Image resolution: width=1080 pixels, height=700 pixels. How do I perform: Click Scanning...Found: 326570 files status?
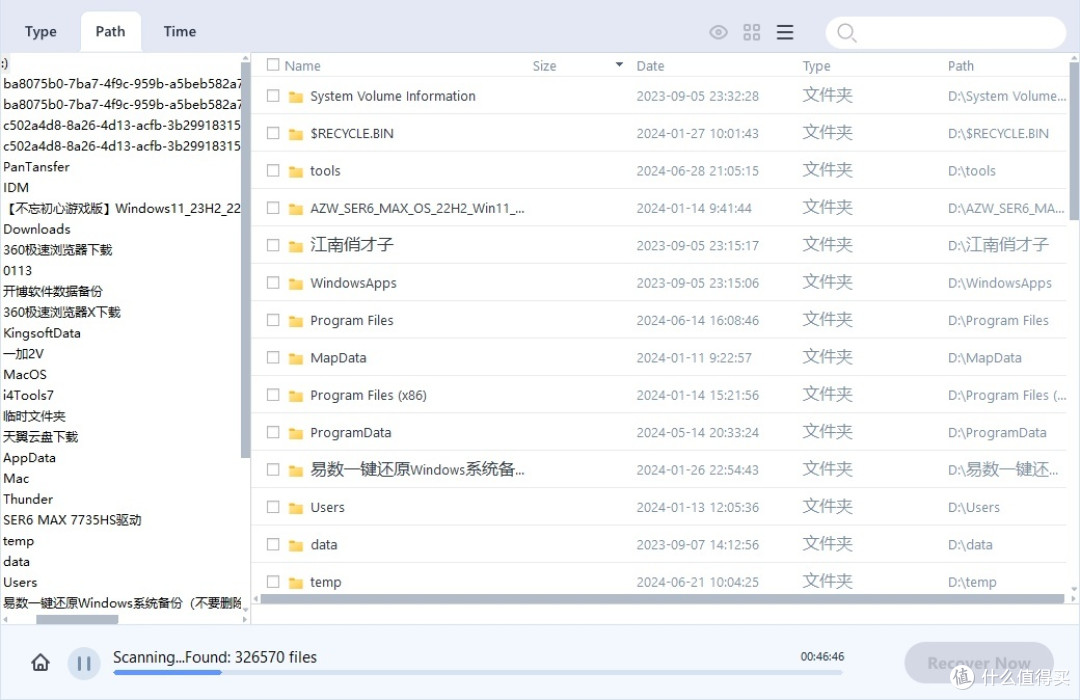tap(215, 657)
